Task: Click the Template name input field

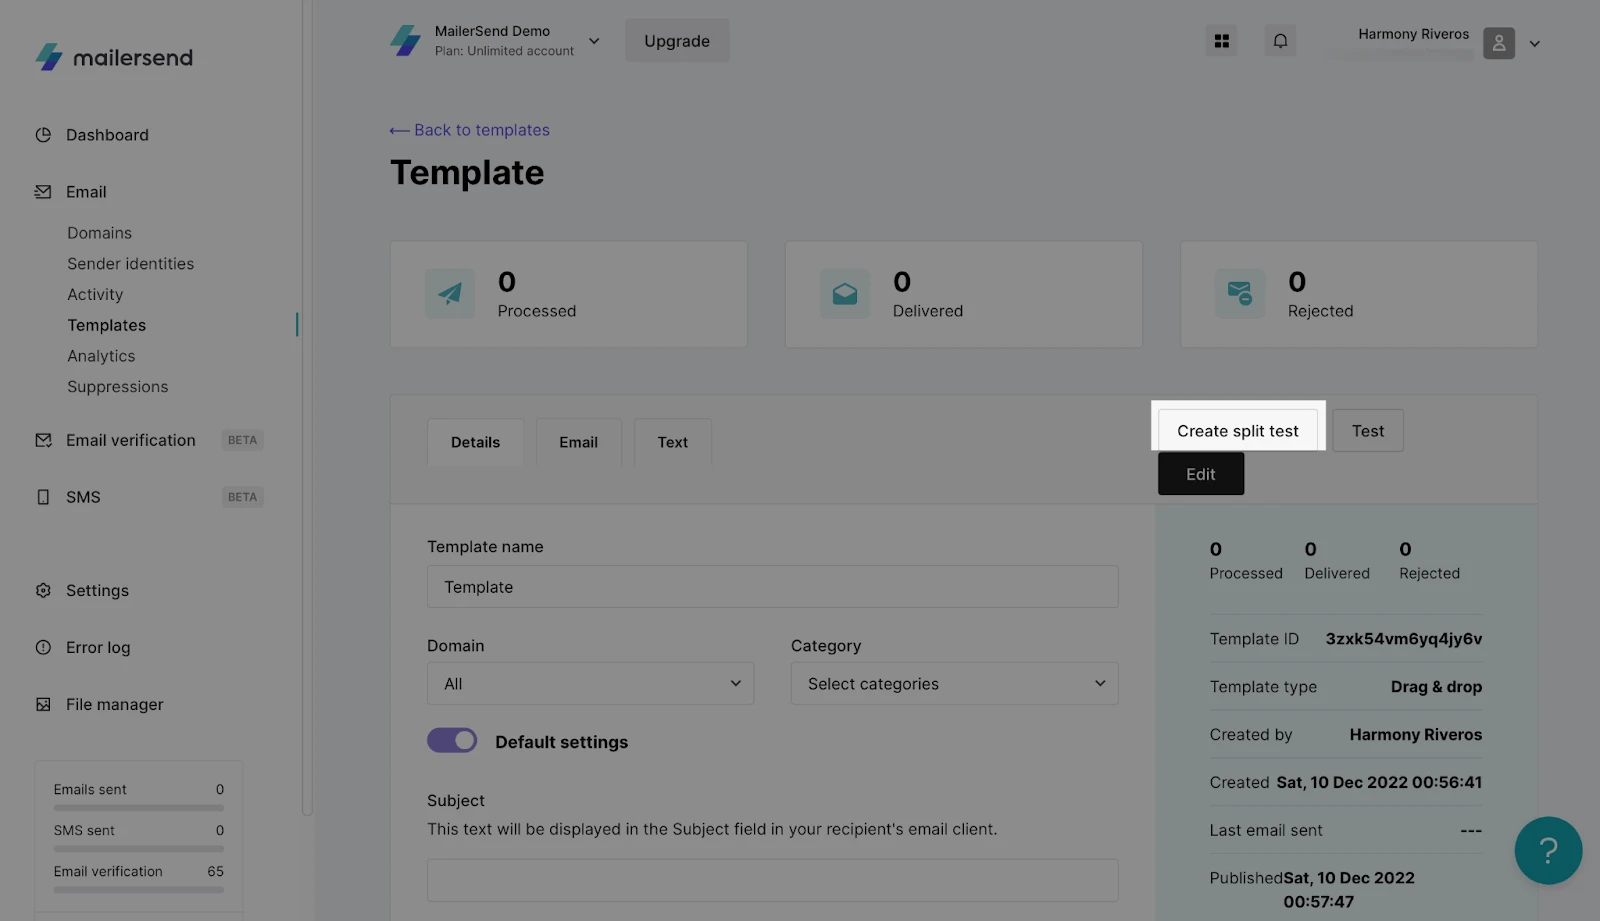Action: (x=772, y=587)
